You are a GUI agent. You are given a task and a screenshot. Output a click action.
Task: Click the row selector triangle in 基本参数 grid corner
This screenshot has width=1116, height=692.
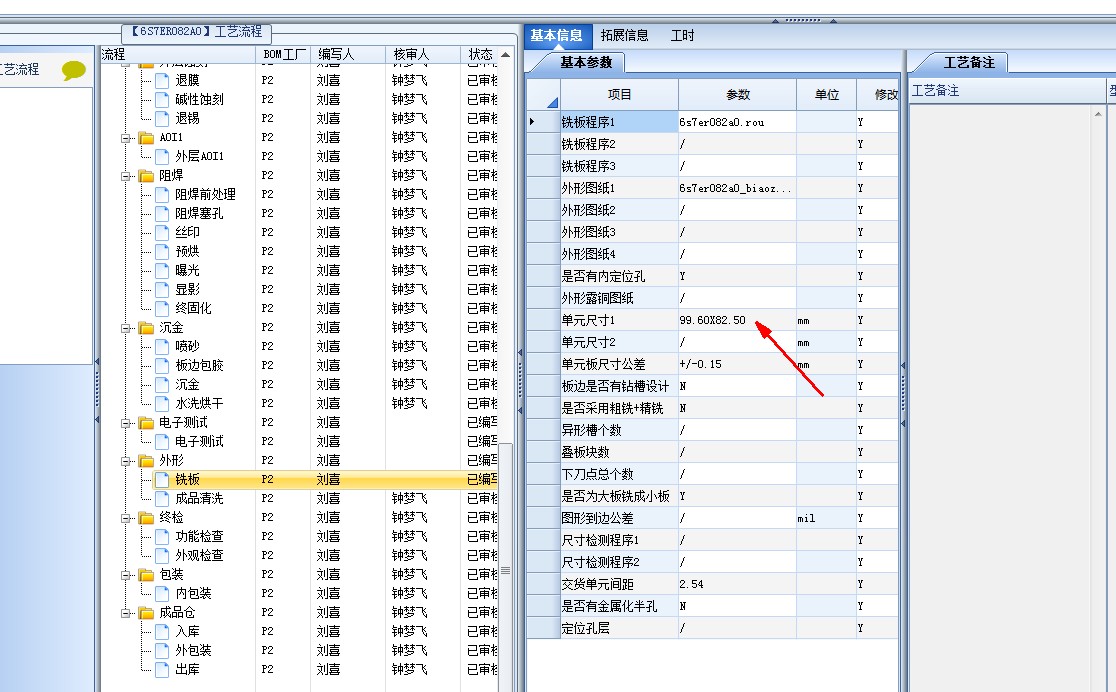point(552,103)
